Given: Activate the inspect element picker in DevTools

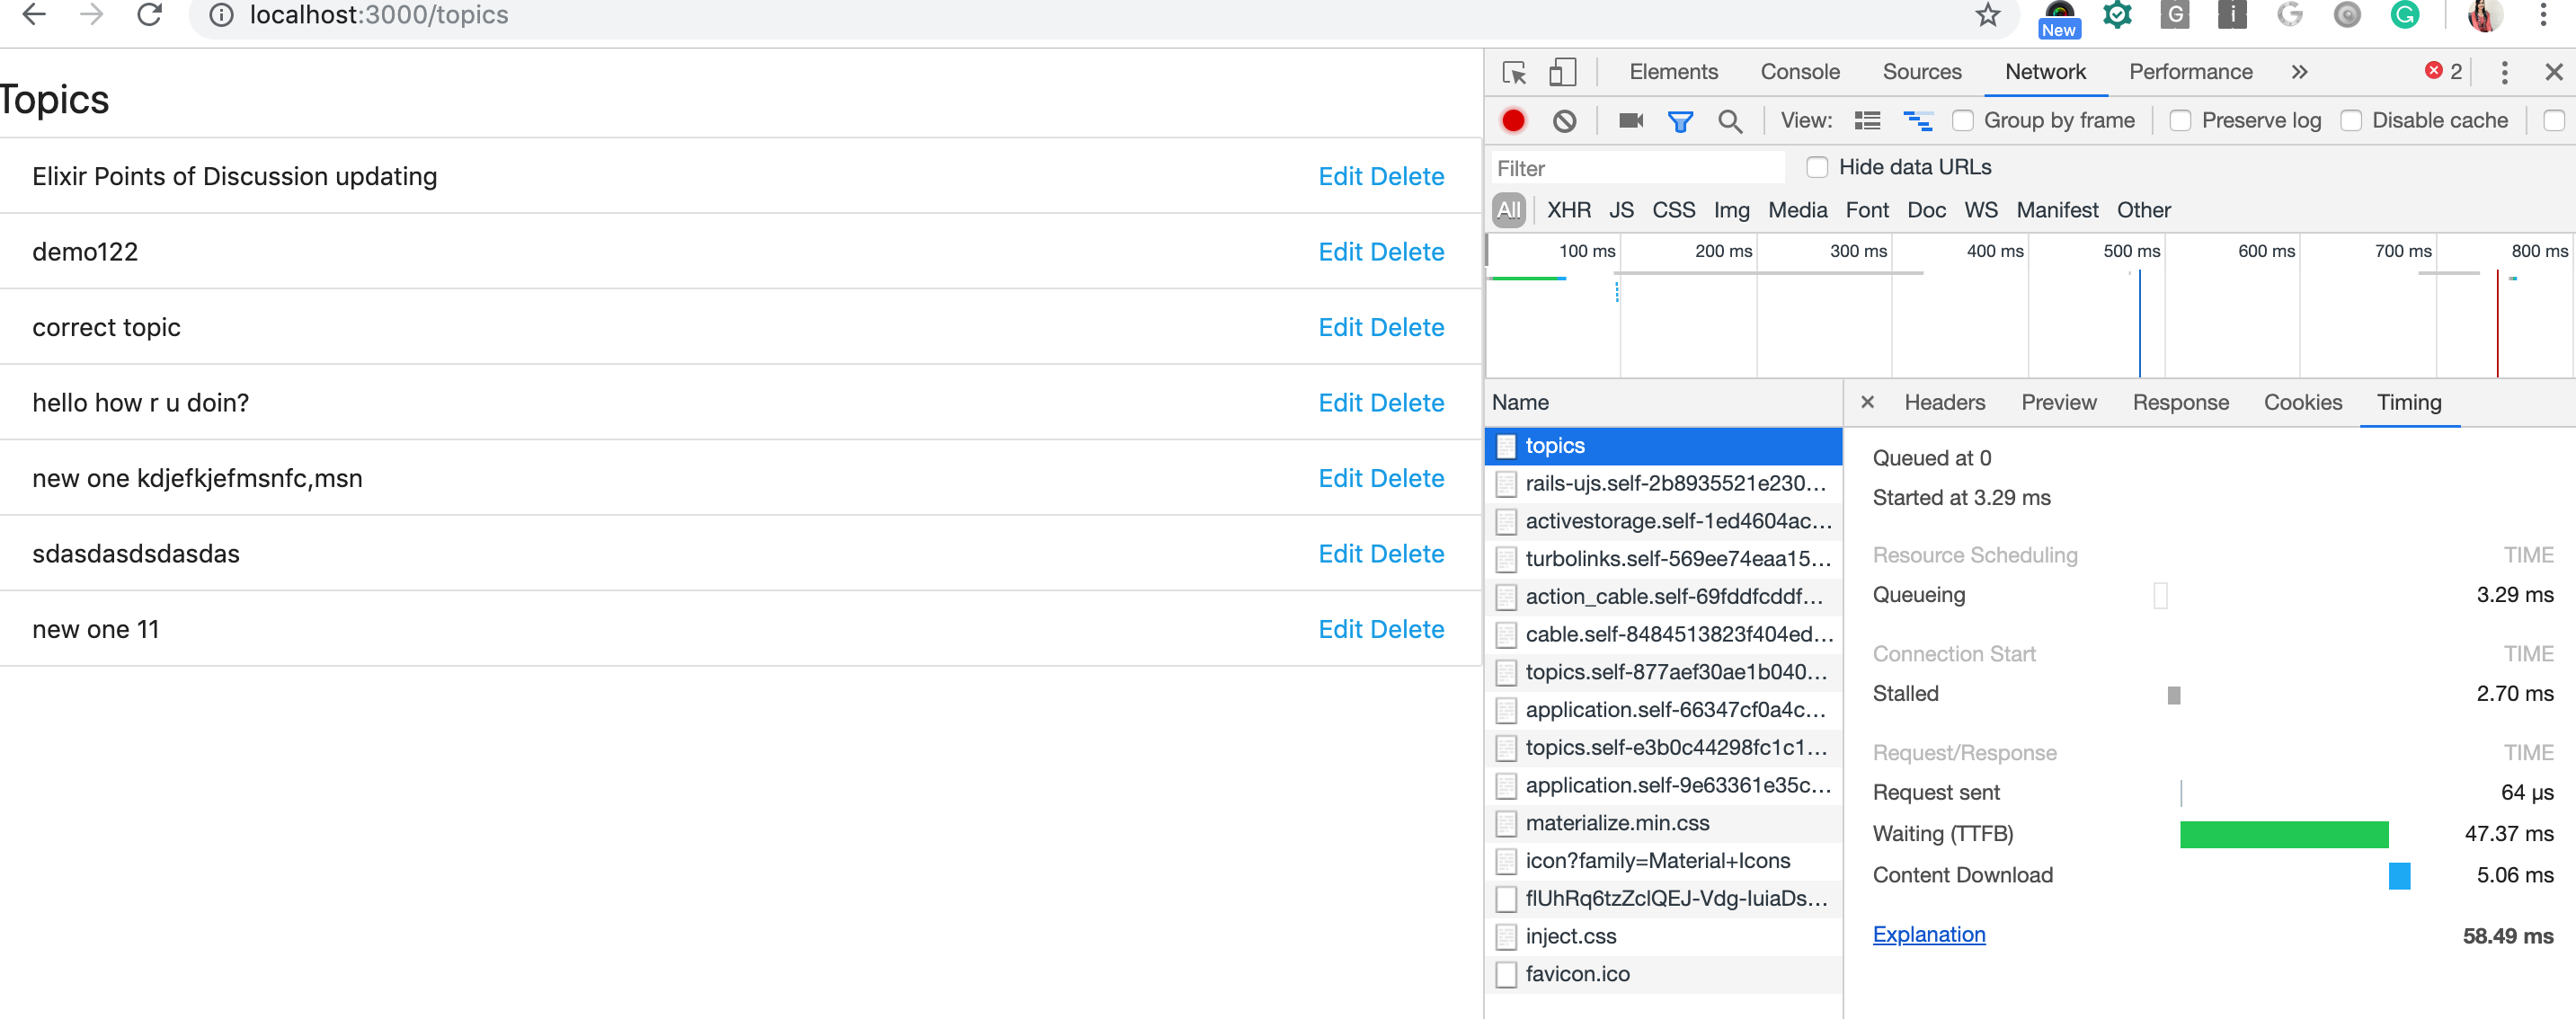Looking at the screenshot, I should (x=1514, y=72).
